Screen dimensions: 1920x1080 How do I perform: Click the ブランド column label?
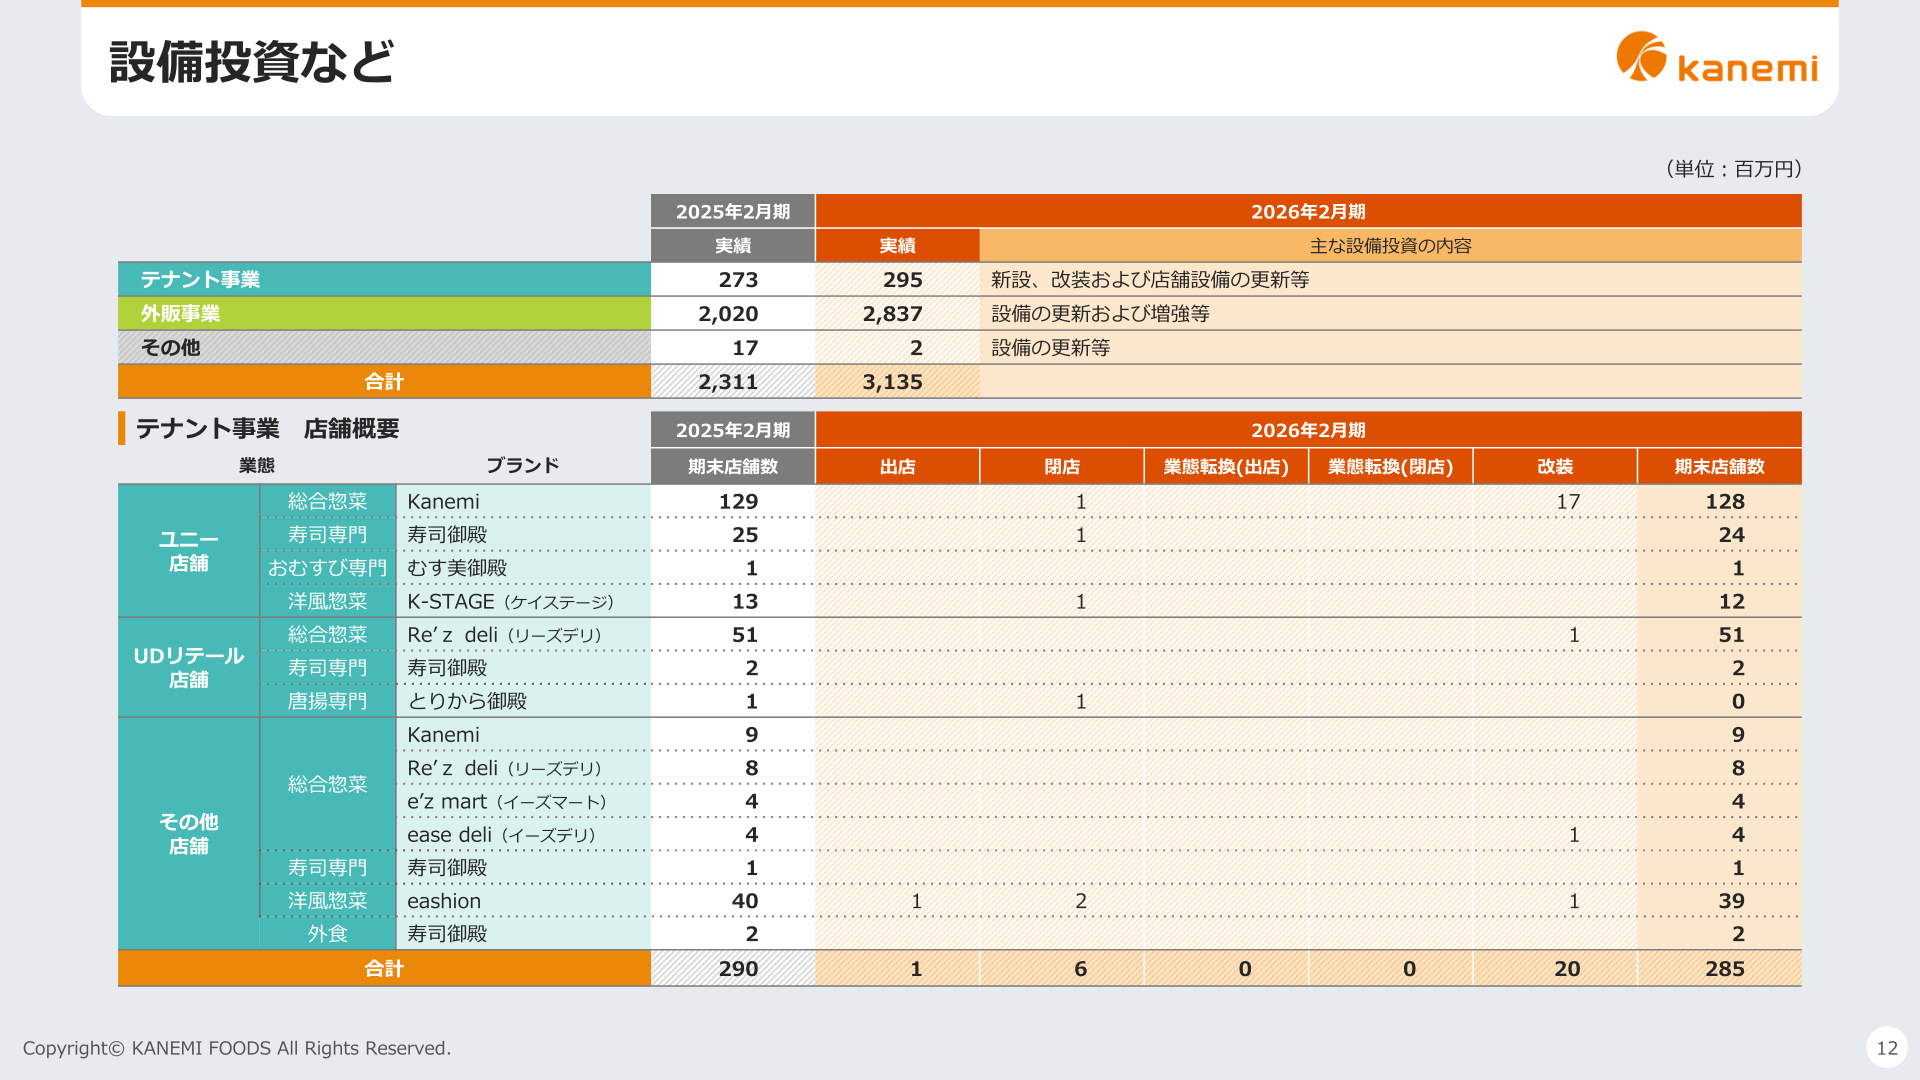point(522,466)
